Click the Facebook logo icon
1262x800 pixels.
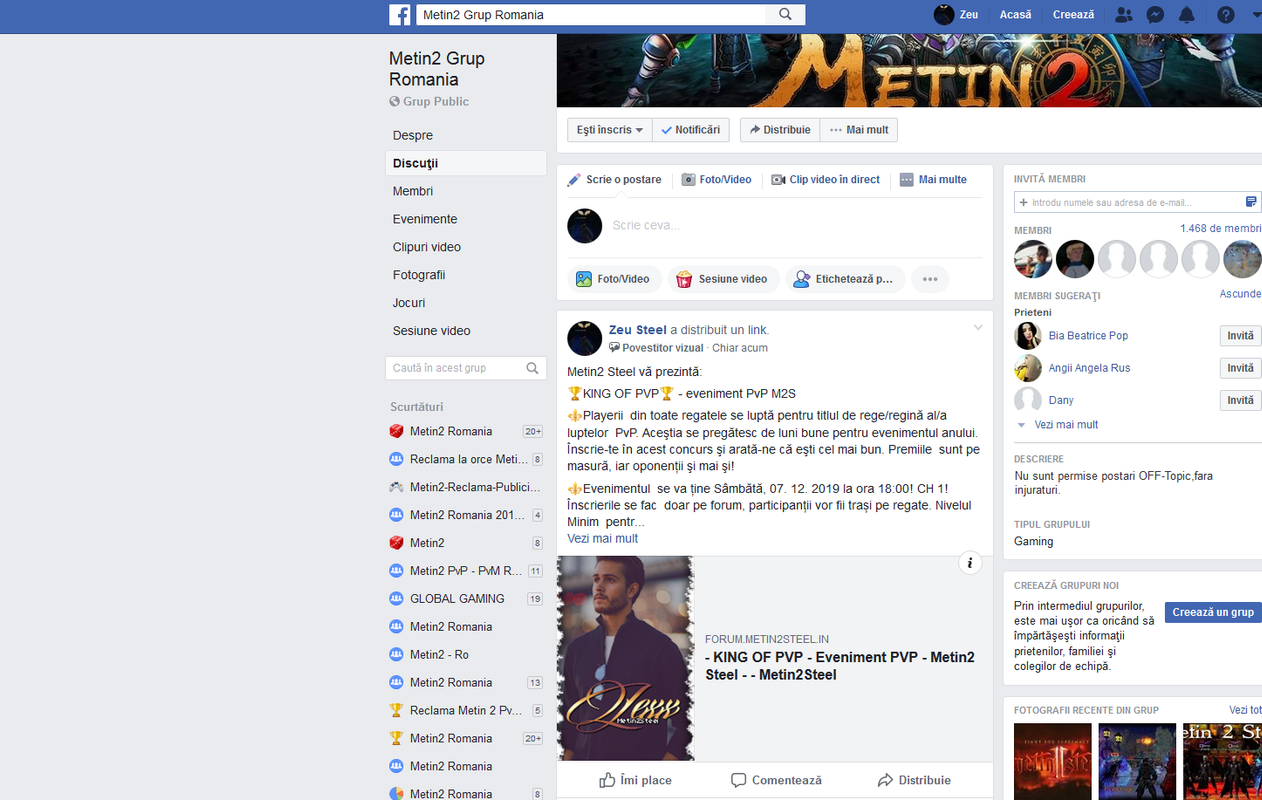[x=400, y=15]
